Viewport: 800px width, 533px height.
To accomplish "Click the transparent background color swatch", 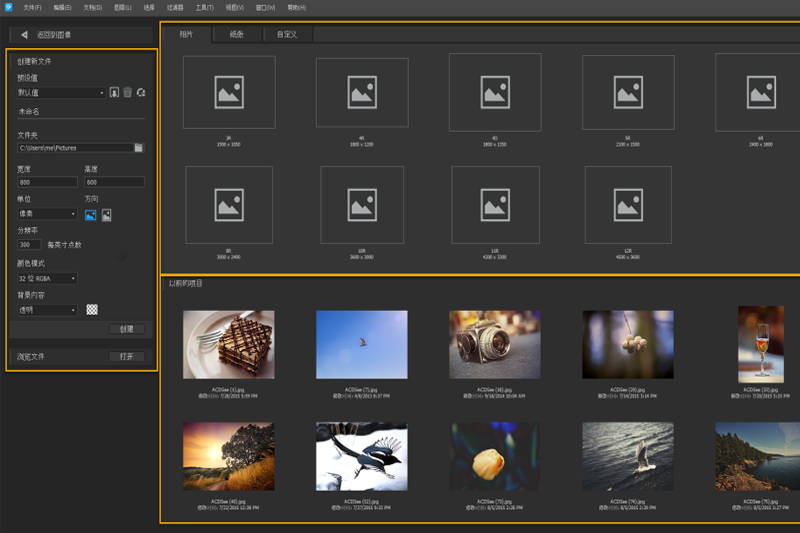I will (x=92, y=310).
